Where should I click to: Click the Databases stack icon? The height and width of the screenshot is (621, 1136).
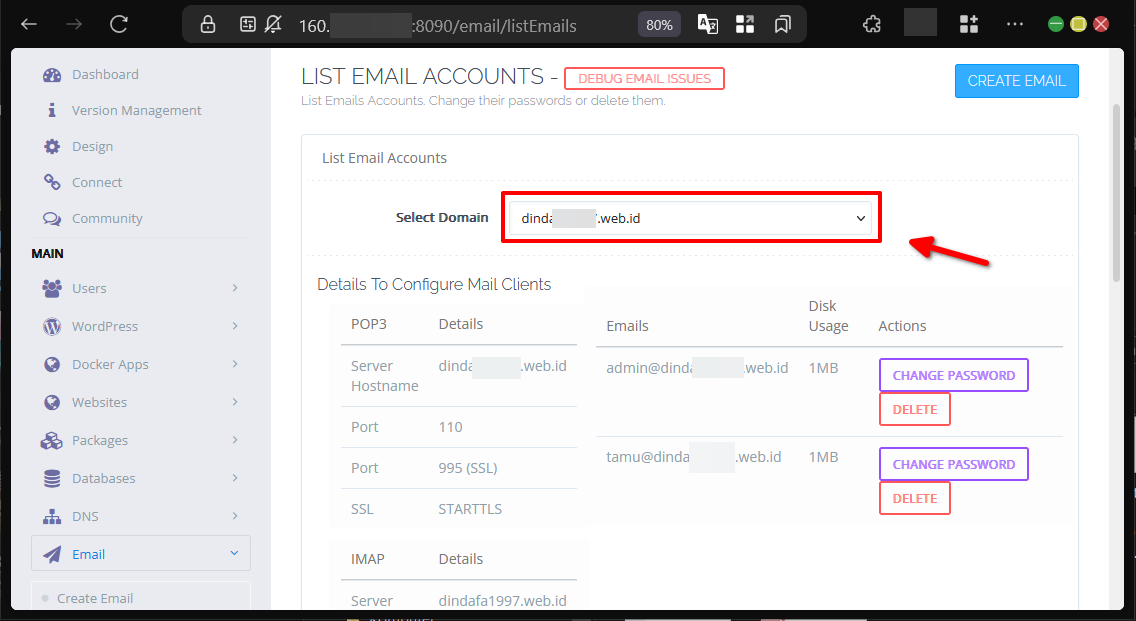coord(52,479)
